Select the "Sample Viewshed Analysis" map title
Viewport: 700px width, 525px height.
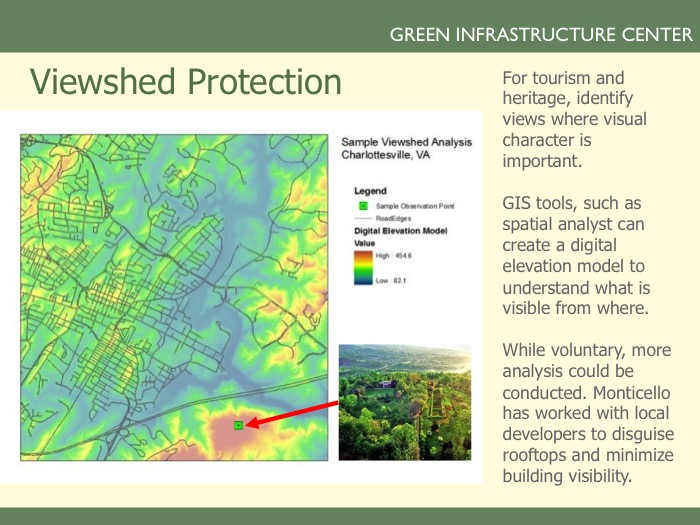tap(405, 143)
